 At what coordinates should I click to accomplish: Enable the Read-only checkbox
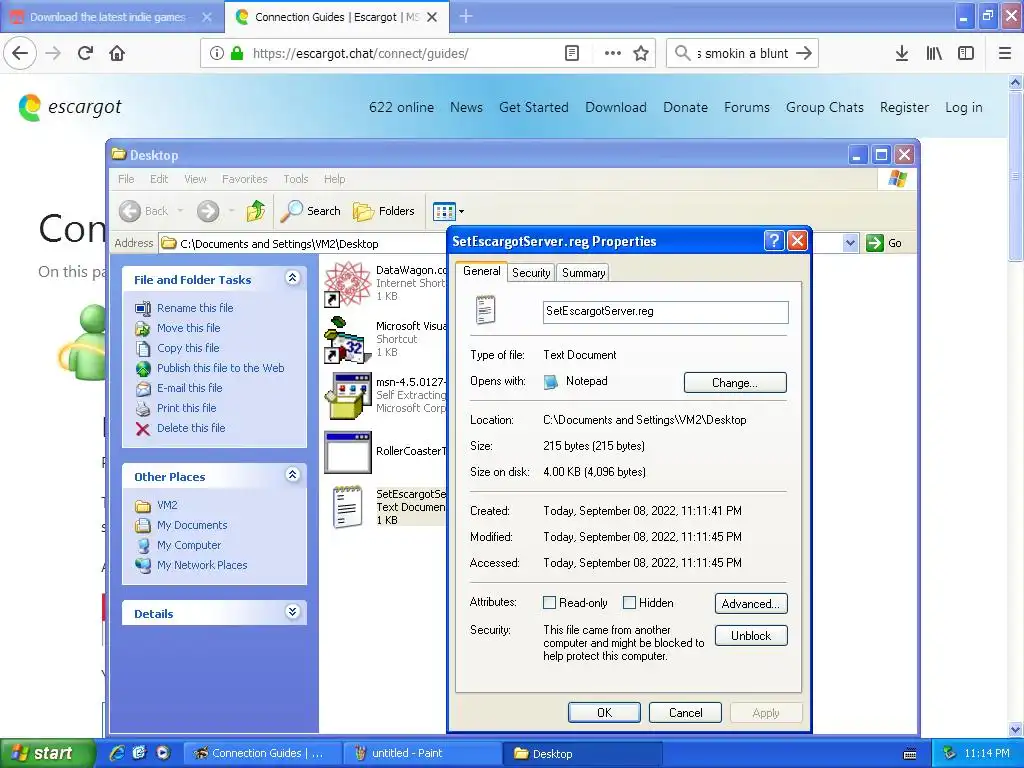coord(549,603)
